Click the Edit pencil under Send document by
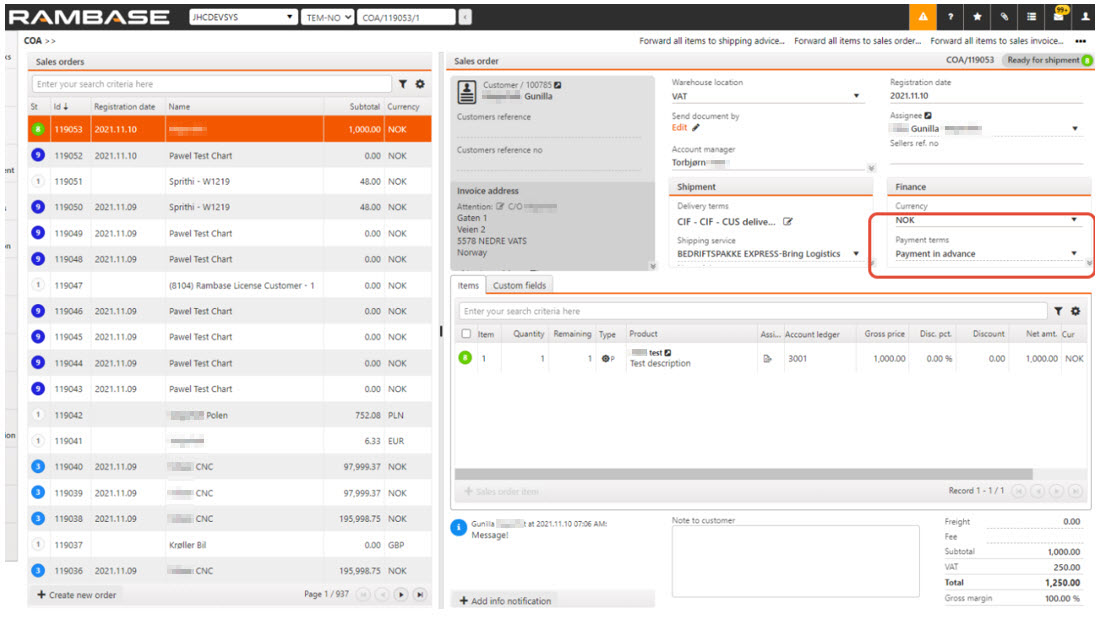Viewport: 1100px width, 618px height. coord(696,128)
